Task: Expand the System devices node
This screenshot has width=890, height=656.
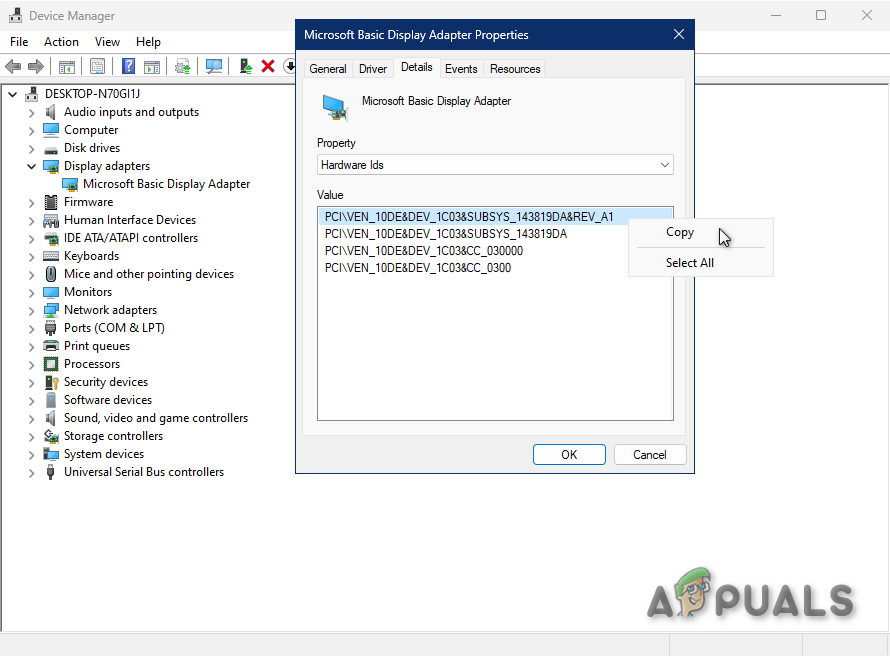Action: point(31,454)
